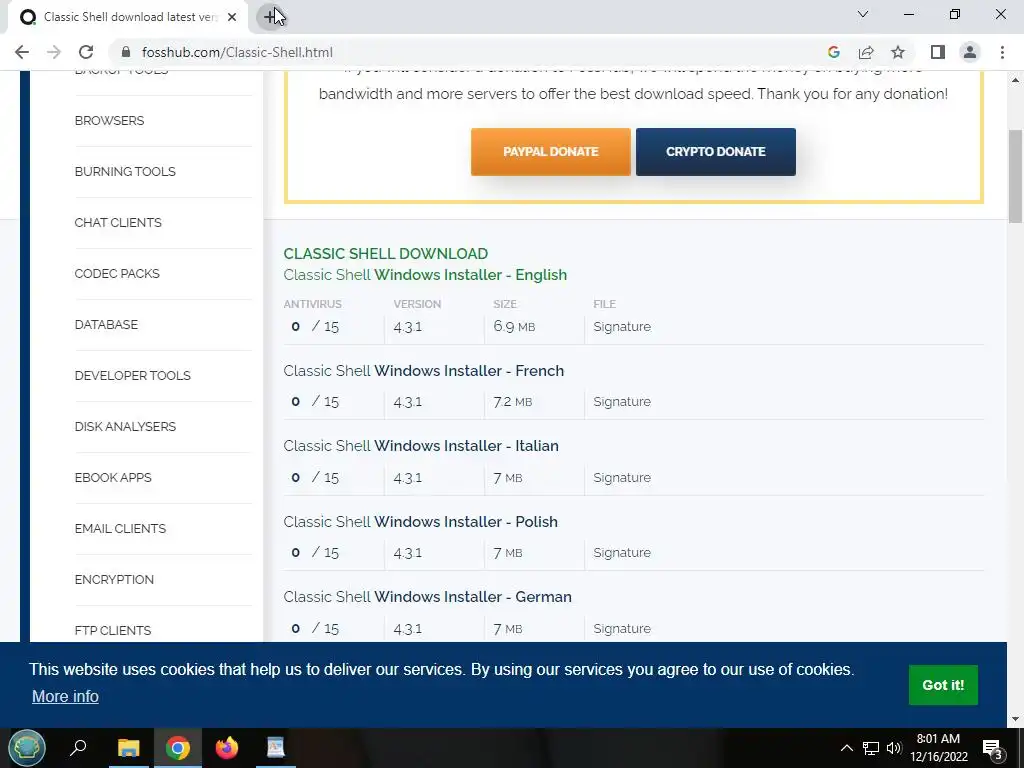
Task: Show hidden system tray icons
Action: tap(846, 748)
